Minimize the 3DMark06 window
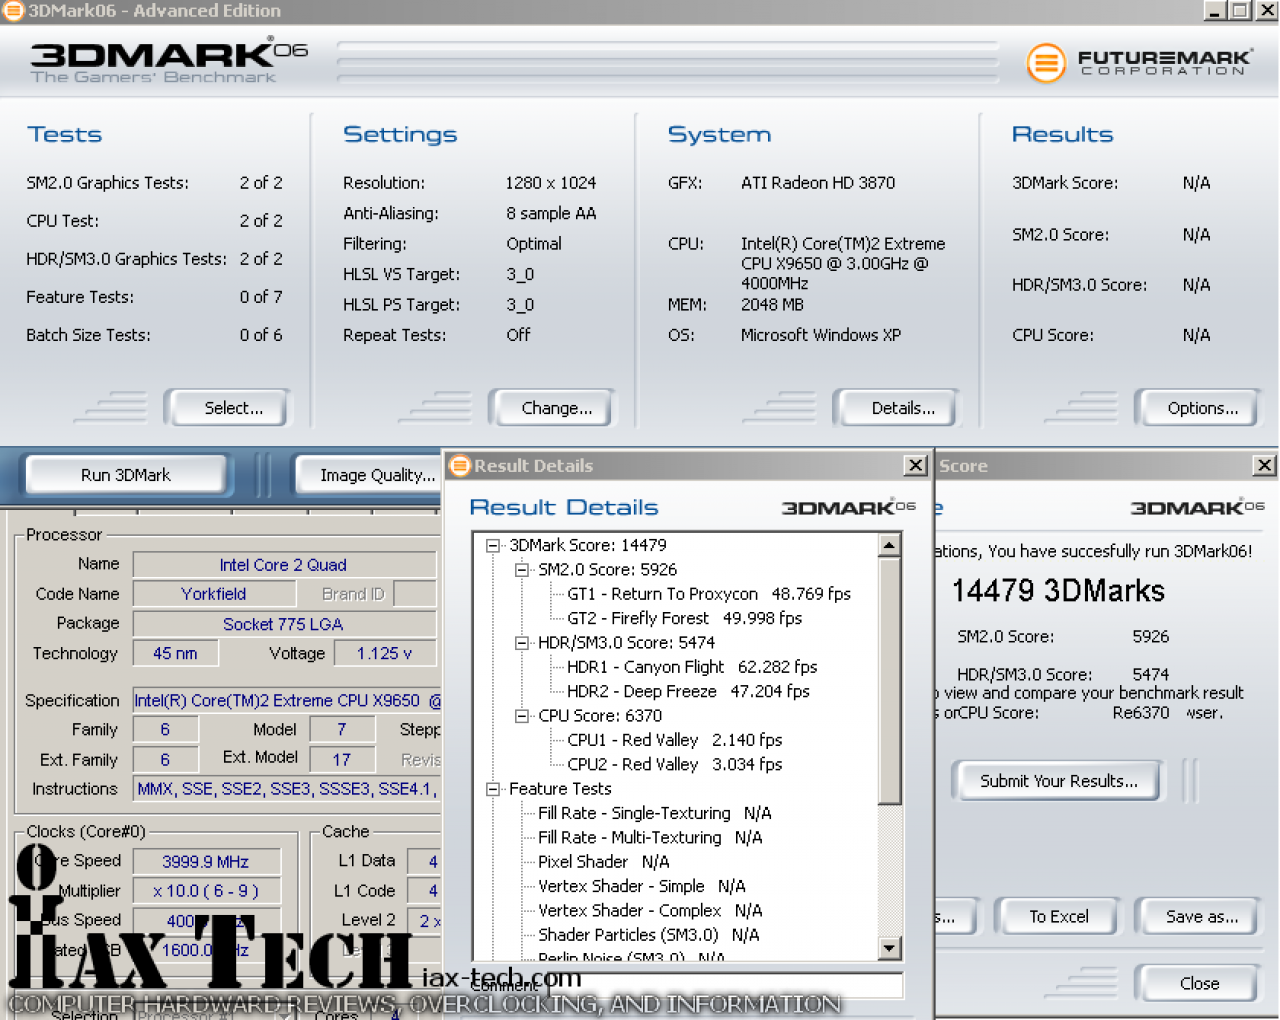The width and height of the screenshot is (1280, 1020). coord(1215,11)
